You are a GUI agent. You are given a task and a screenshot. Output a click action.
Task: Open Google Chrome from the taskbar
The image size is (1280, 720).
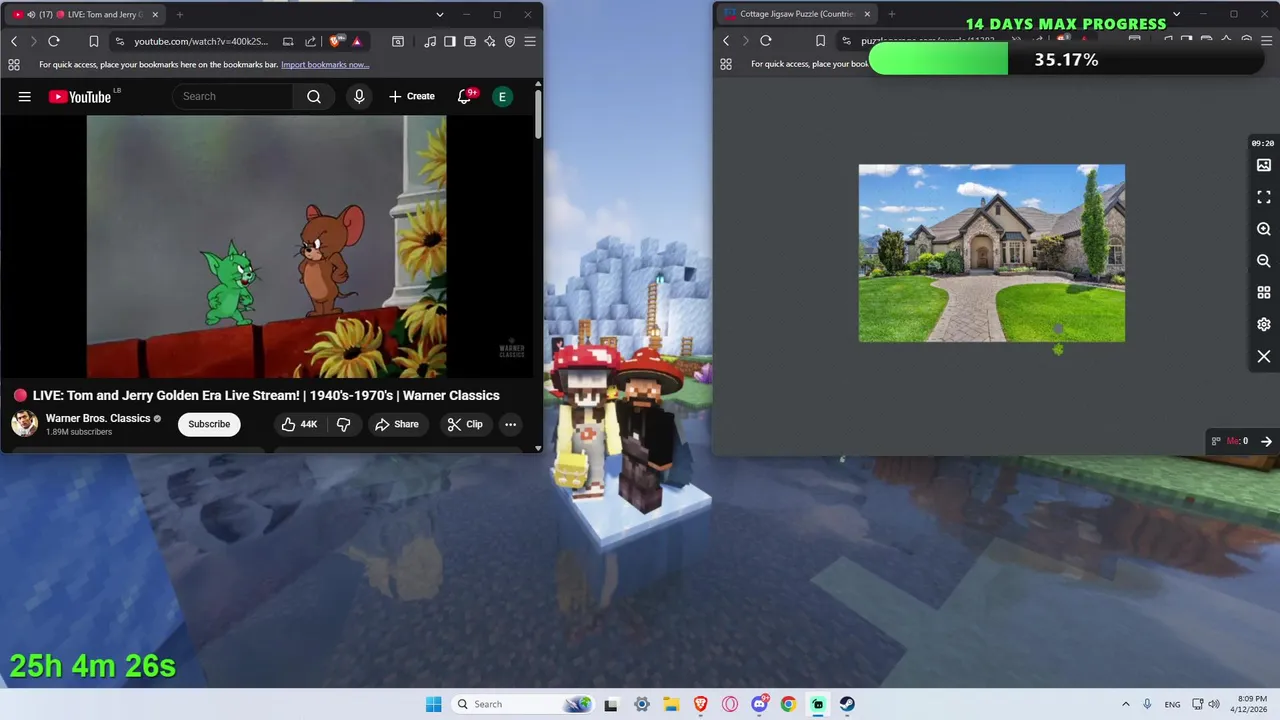788,704
